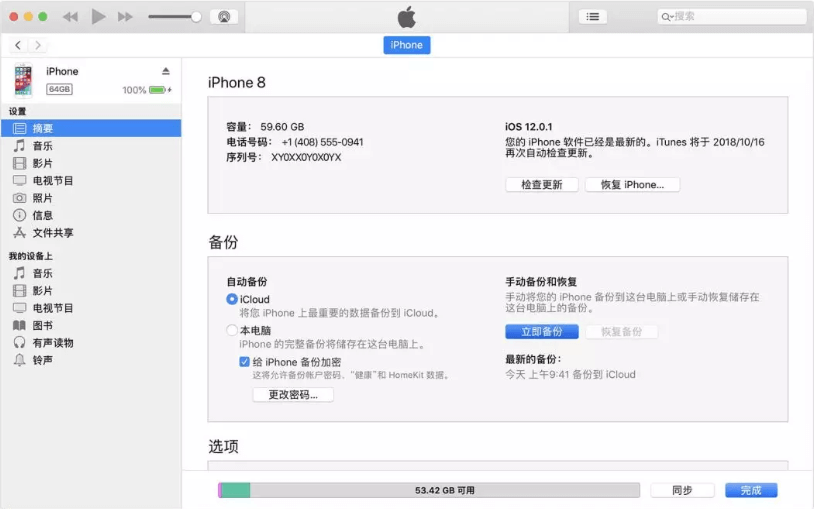Click the Apple logo display
The height and width of the screenshot is (509, 814).
(406, 17)
